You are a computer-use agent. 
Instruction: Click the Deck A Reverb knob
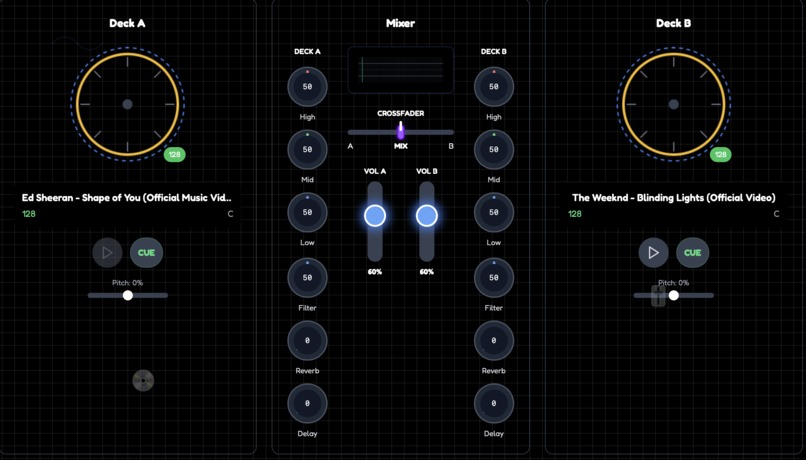[307, 340]
